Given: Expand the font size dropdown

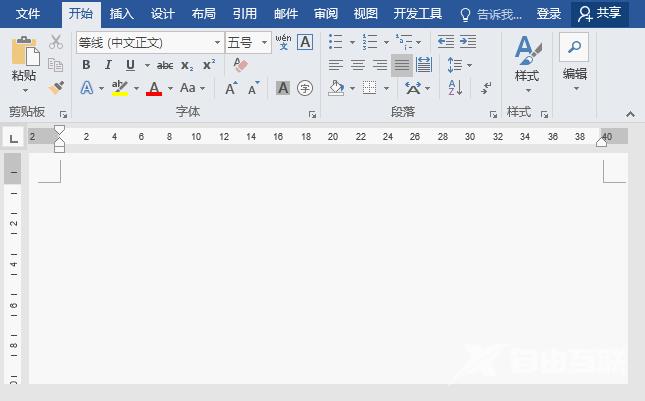Looking at the screenshot, I should point(265,42).
